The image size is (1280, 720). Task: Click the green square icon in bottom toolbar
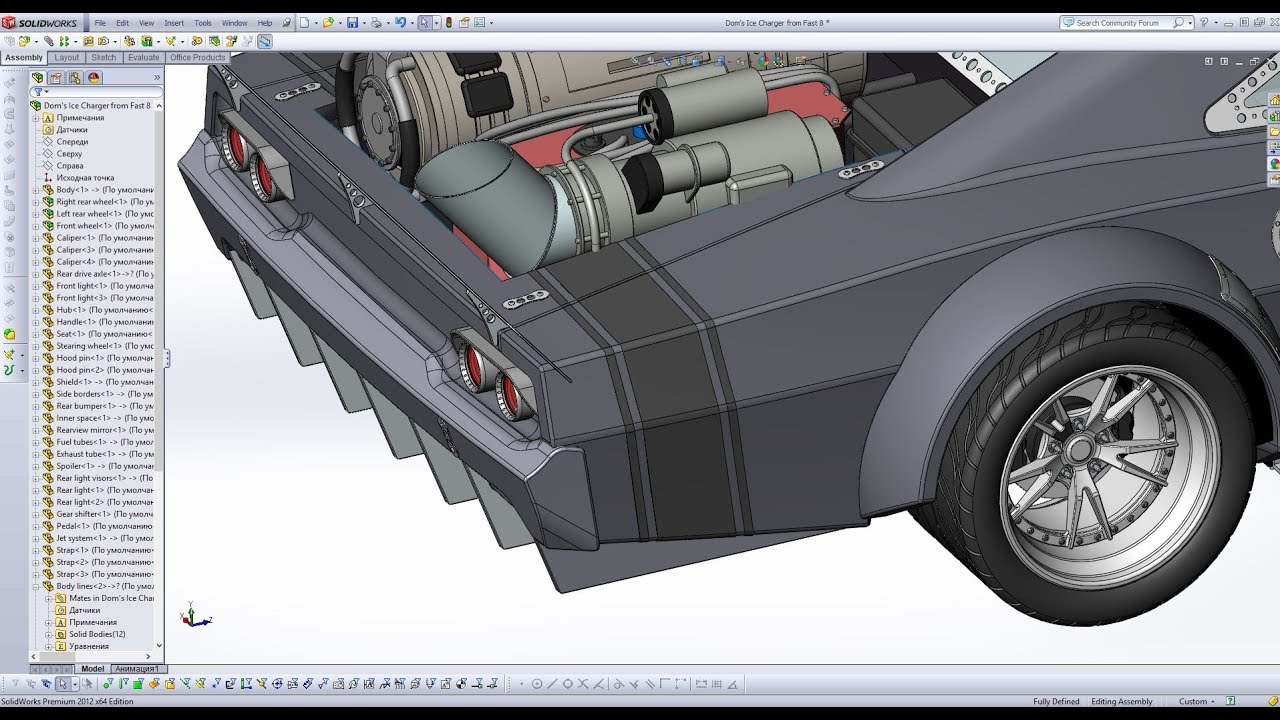pyautogui.click(x=138, y=685)
